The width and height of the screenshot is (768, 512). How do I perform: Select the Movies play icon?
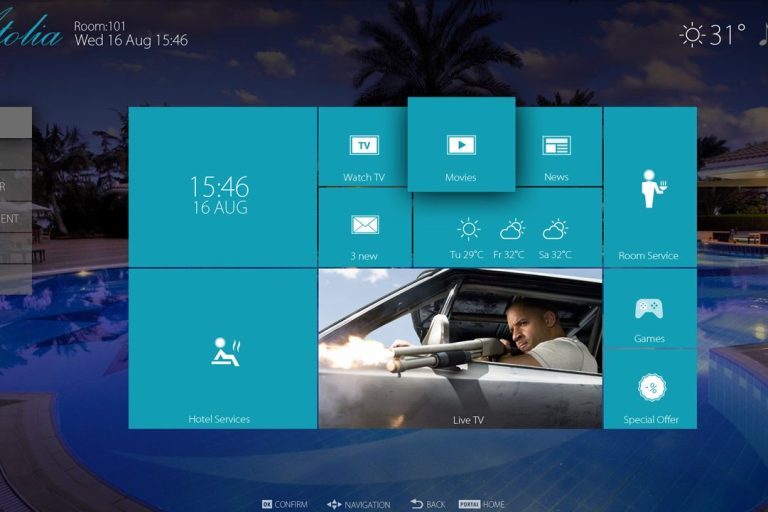[461, 145]
